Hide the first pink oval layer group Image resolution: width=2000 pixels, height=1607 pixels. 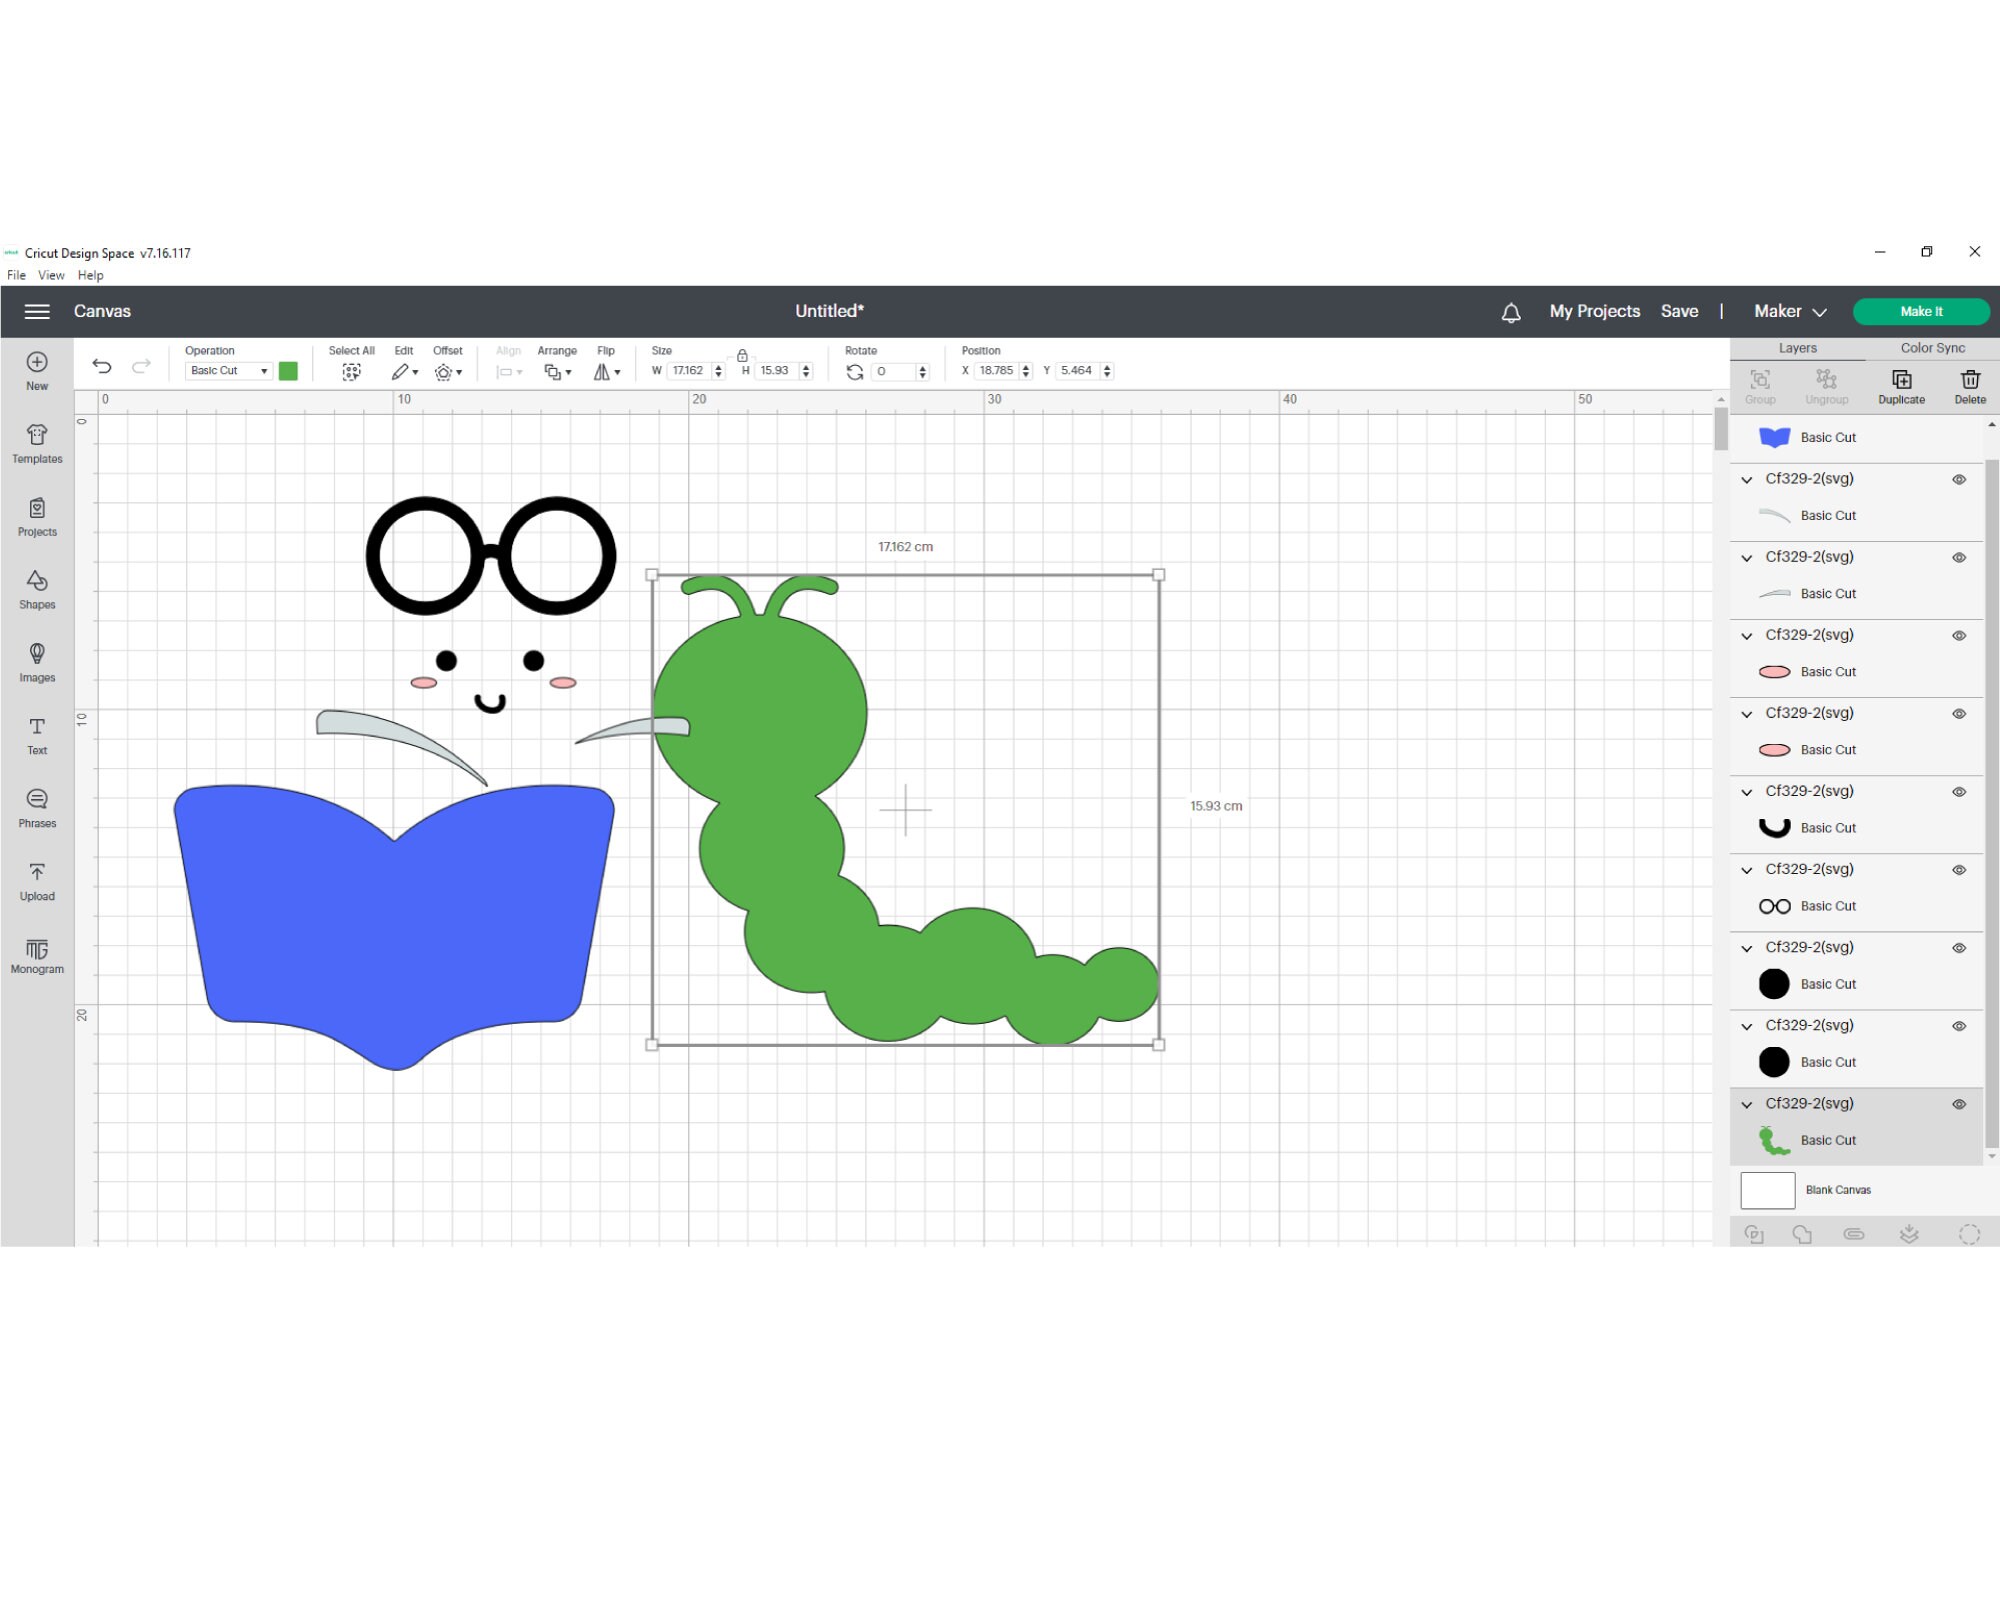click(x=1959, y=635)
